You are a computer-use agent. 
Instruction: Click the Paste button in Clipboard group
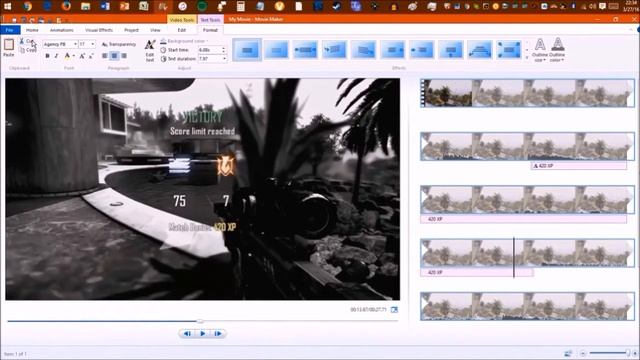9,48
